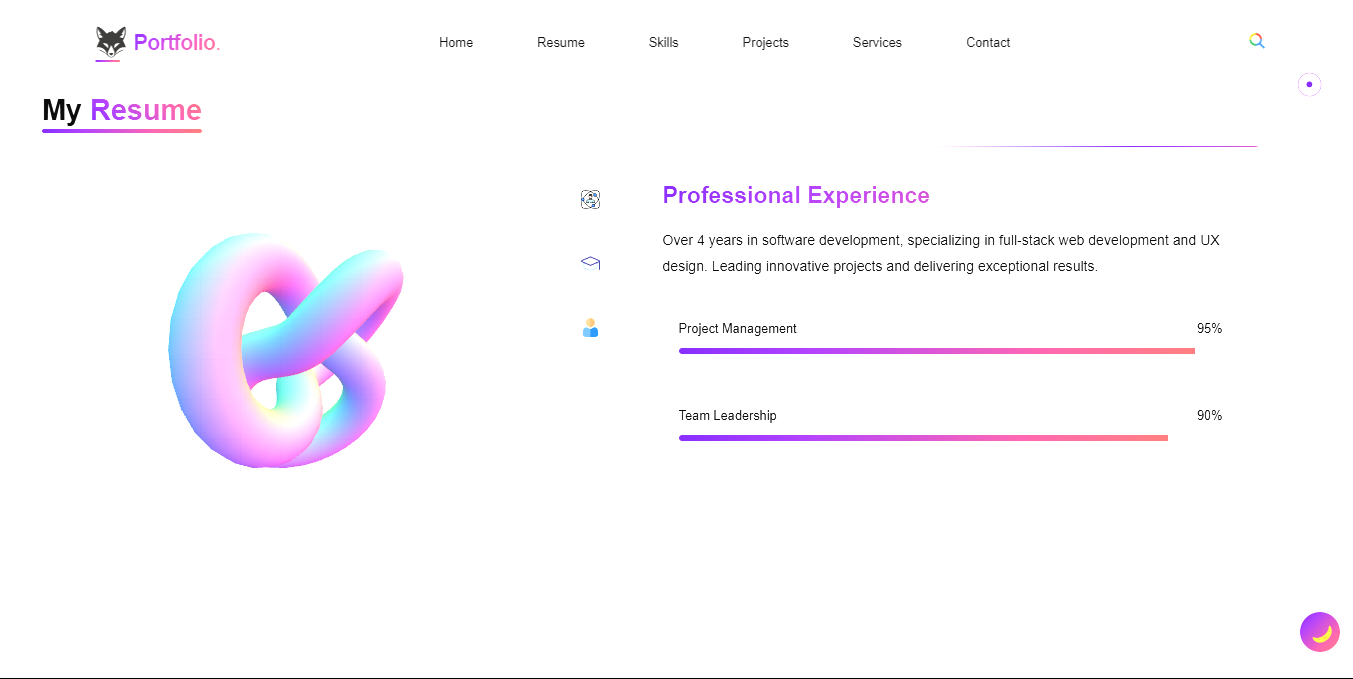The height and width of the screenshot is (679, 1353).
Task: Click the 95% Project Management value
Action: click(1209, 329)
